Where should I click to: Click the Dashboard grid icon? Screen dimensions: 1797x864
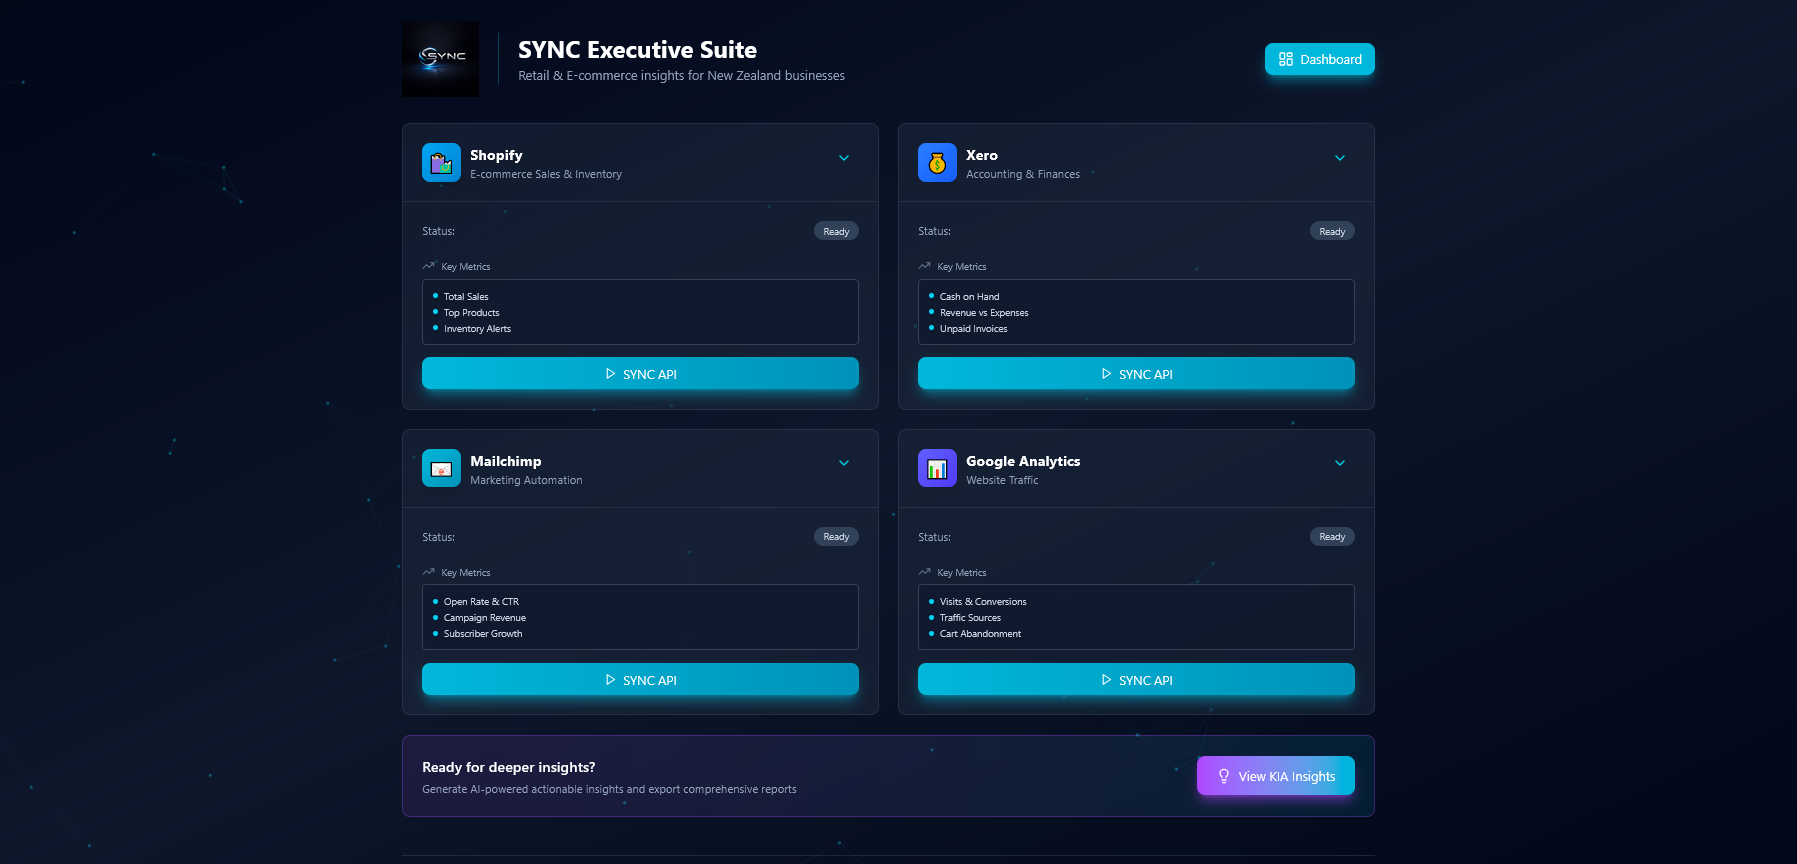click(x=1286, y=59)
